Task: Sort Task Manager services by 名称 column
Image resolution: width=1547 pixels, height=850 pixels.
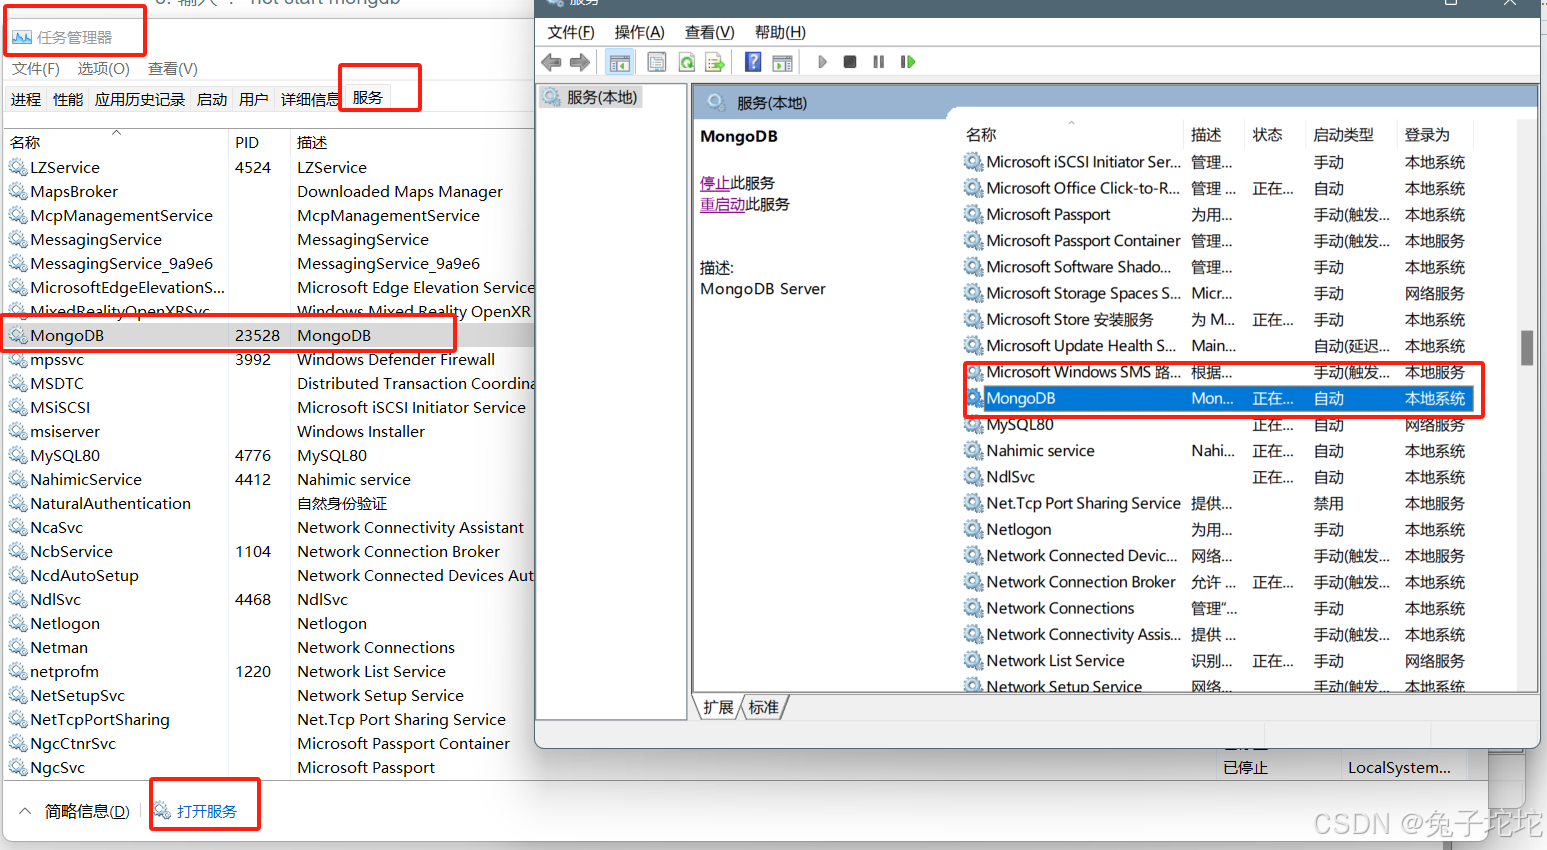Action: pos(115,142)
